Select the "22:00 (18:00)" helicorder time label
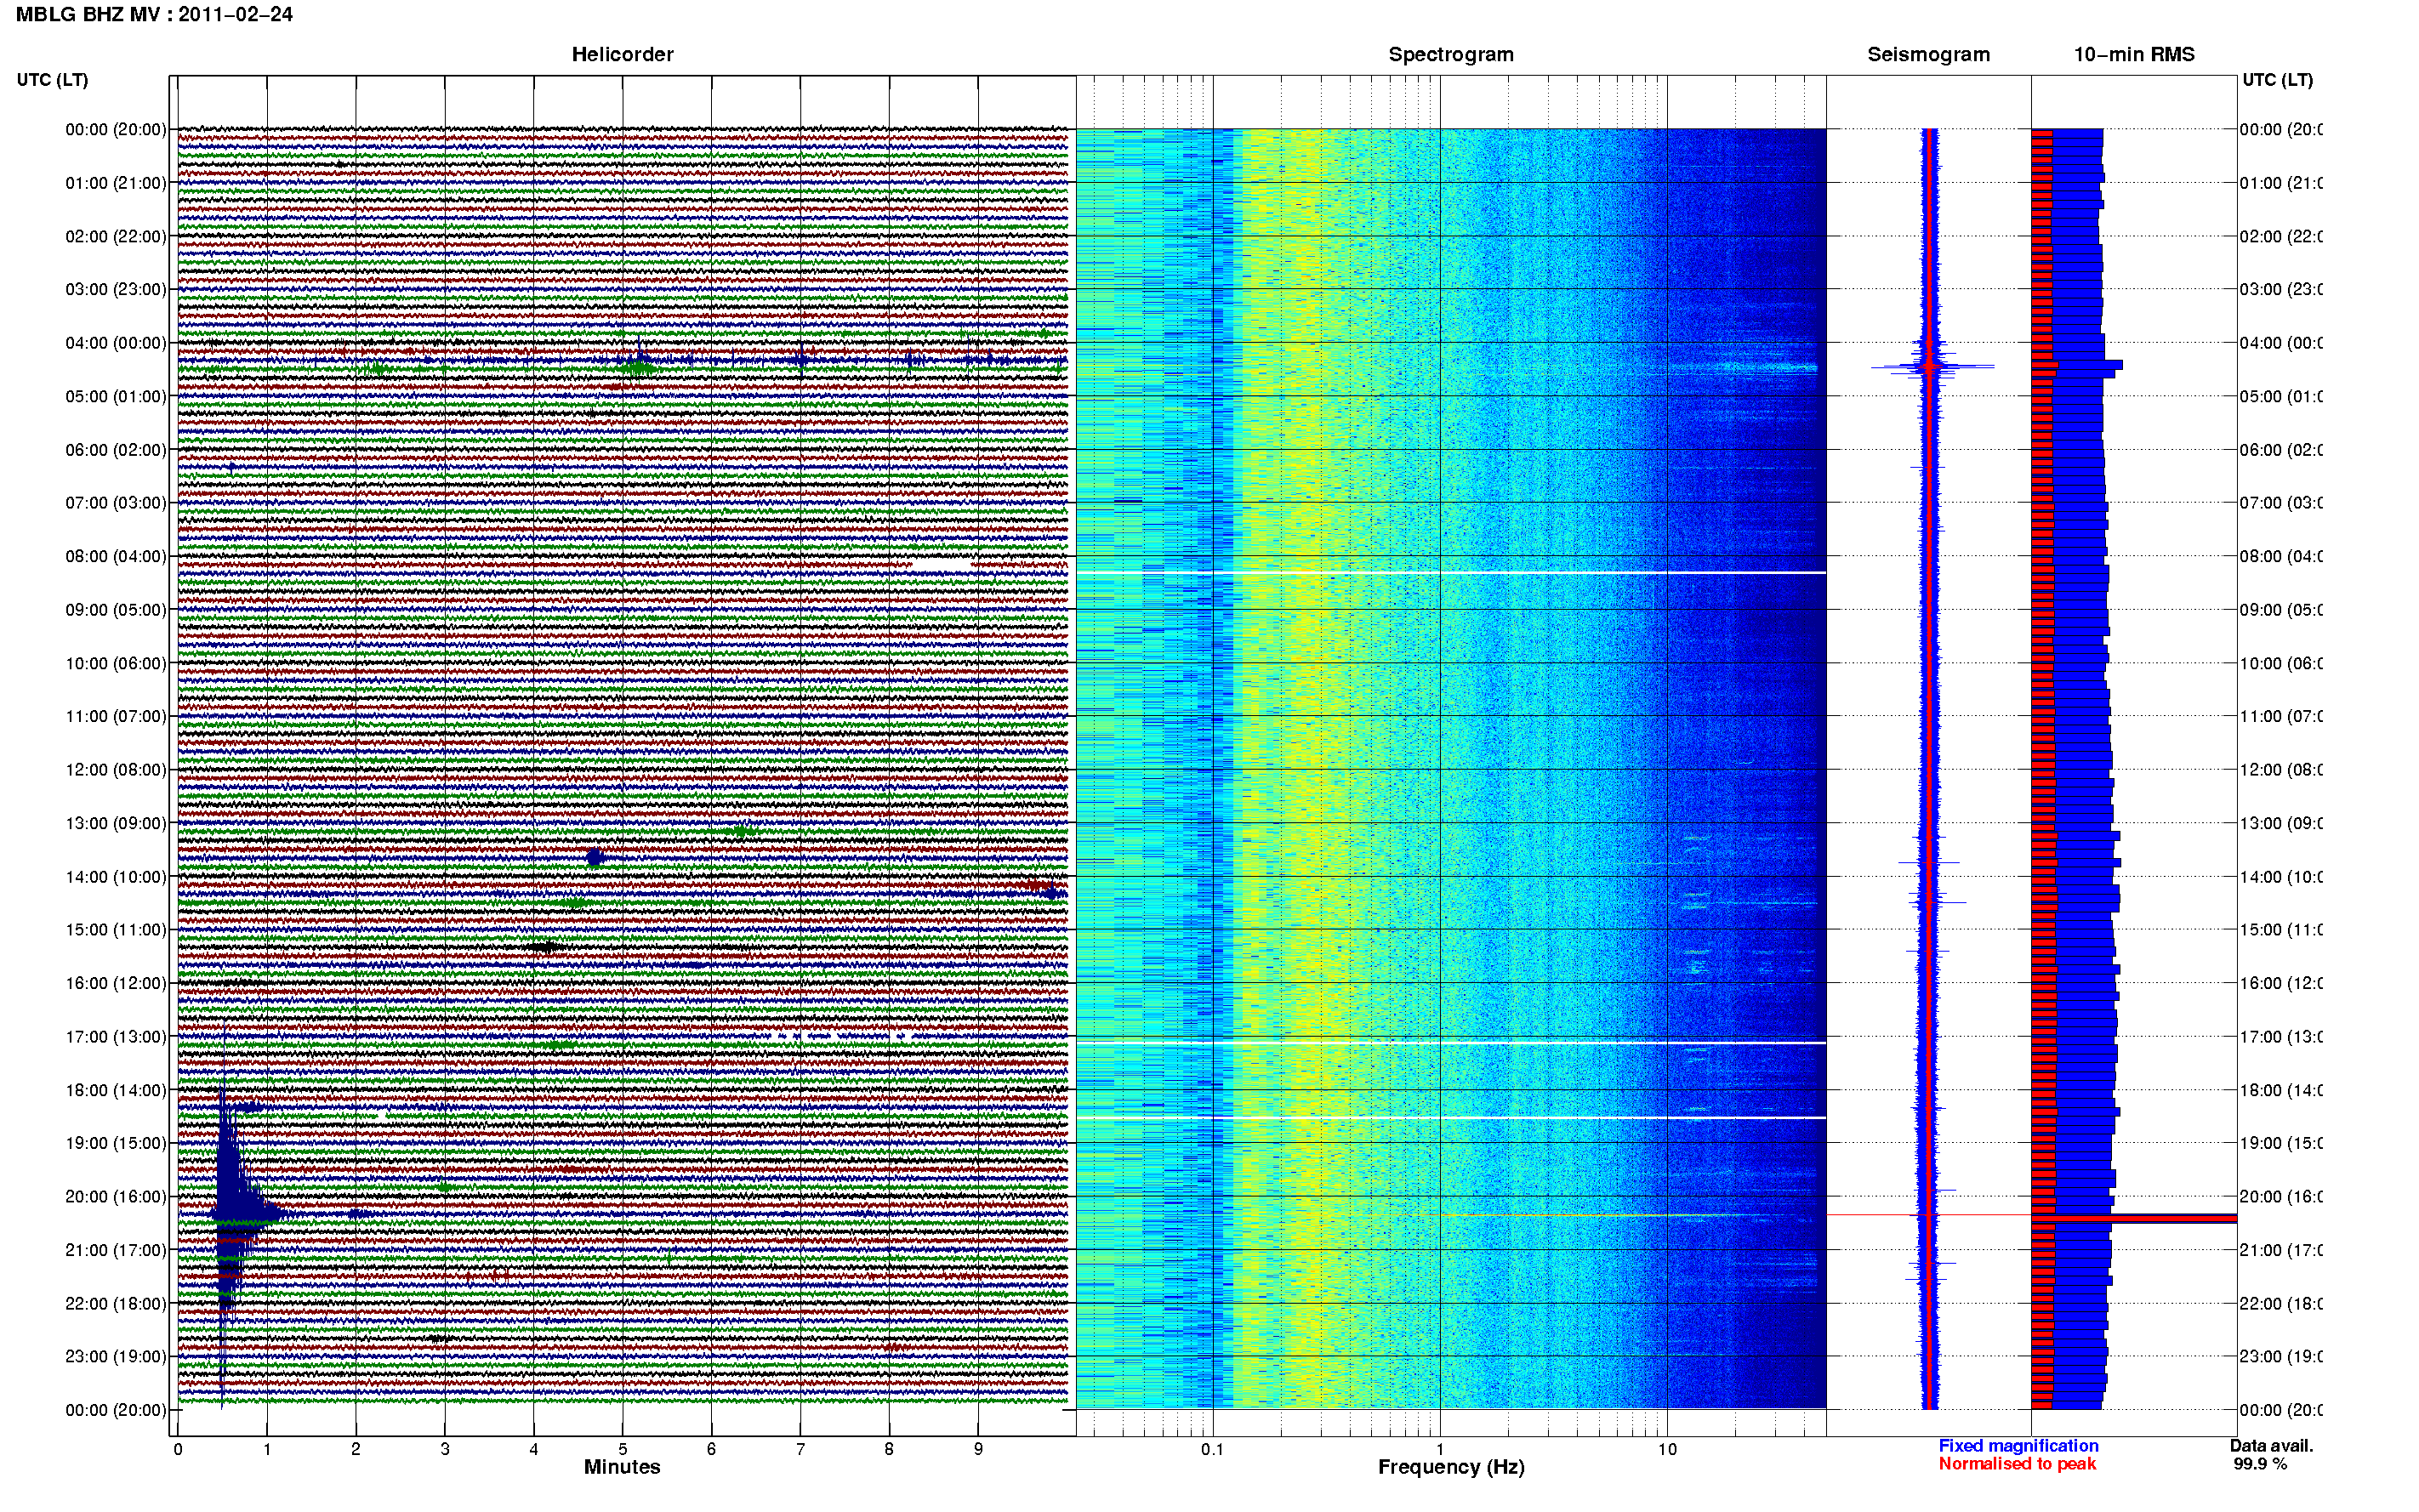This screenshot has height=1512, width=2419. click(116, 1304)
